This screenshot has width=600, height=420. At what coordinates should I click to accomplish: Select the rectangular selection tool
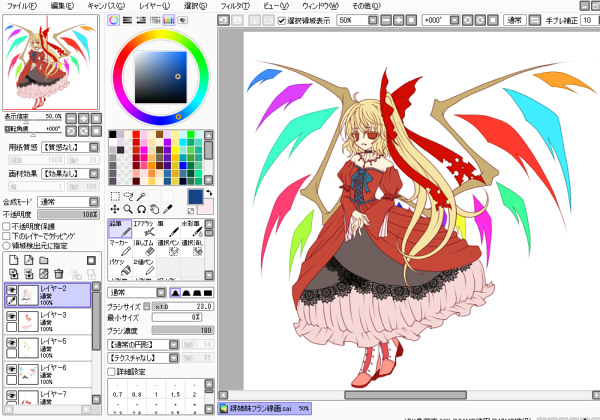pos(115,197)
